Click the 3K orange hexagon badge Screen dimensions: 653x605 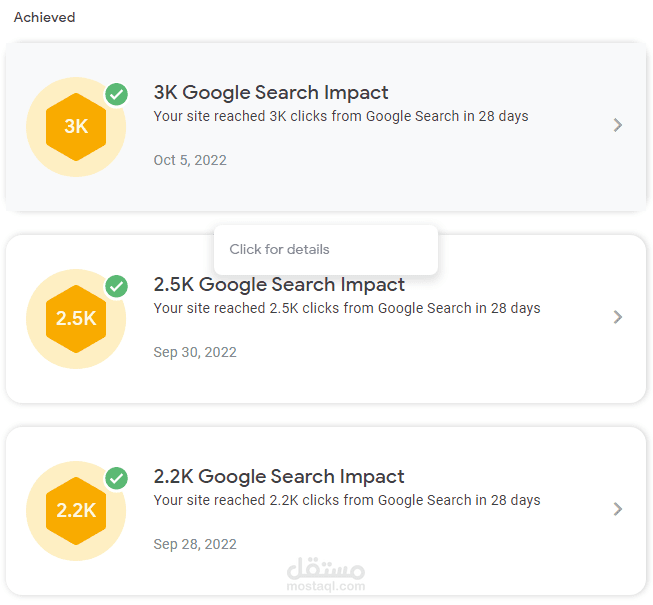click(x=76, y=127)
